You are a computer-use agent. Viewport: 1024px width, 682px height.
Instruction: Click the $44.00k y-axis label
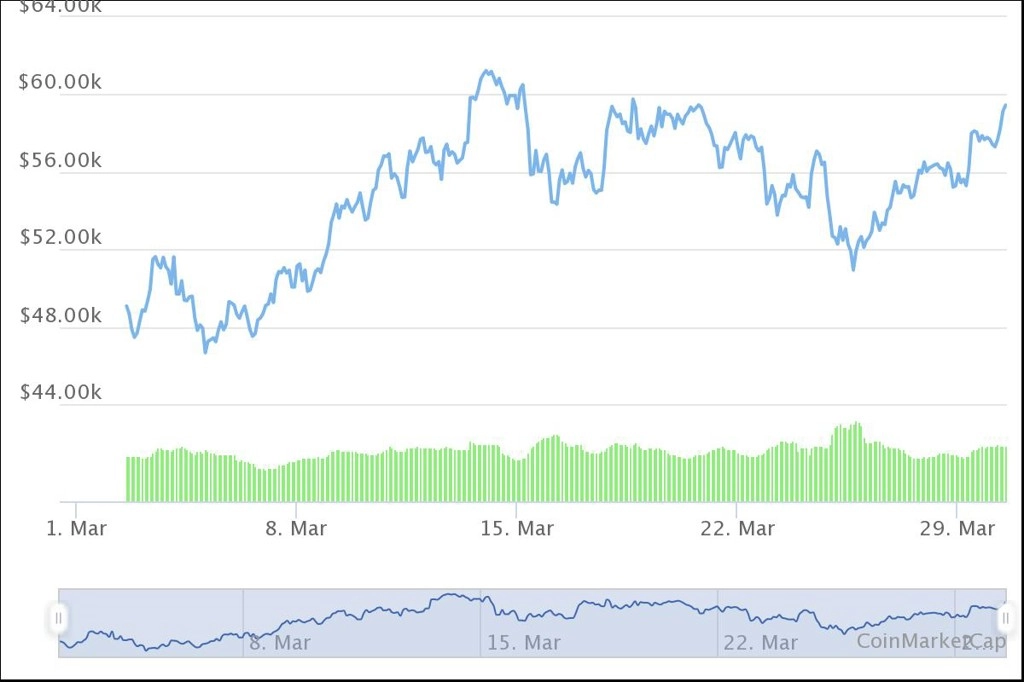pyautogui.click(x=60, y=392)
